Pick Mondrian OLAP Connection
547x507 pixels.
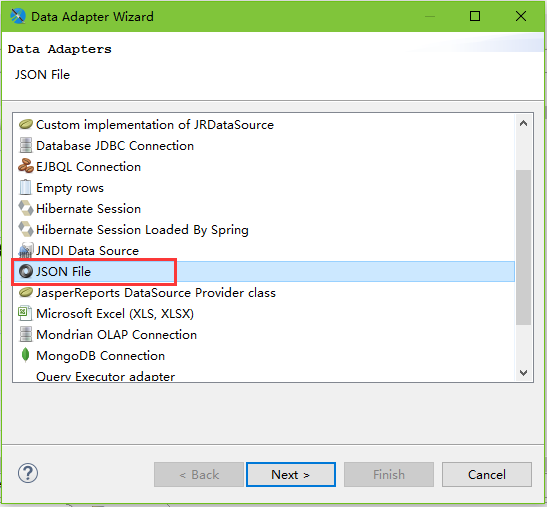pyautogui.click(x=116, y=334)
